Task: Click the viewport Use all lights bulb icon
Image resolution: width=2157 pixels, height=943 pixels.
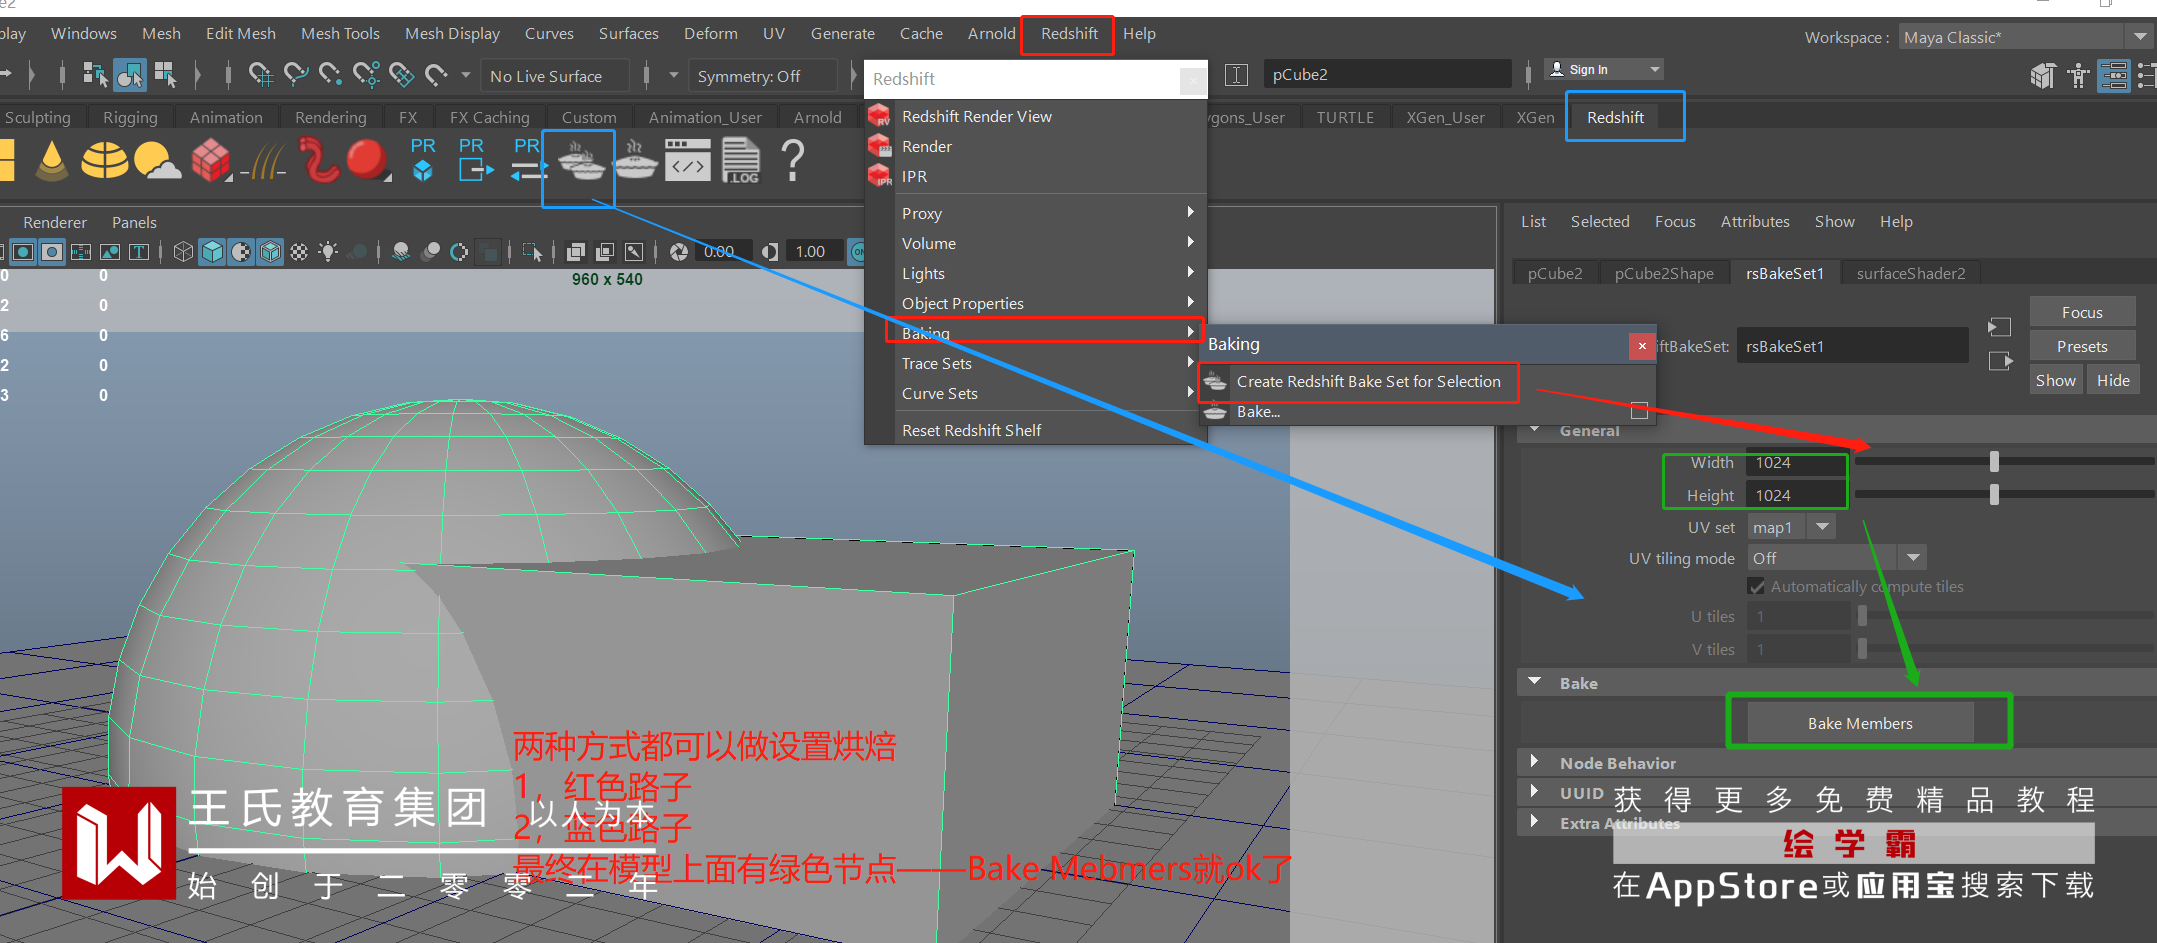Action: (328, 252)
